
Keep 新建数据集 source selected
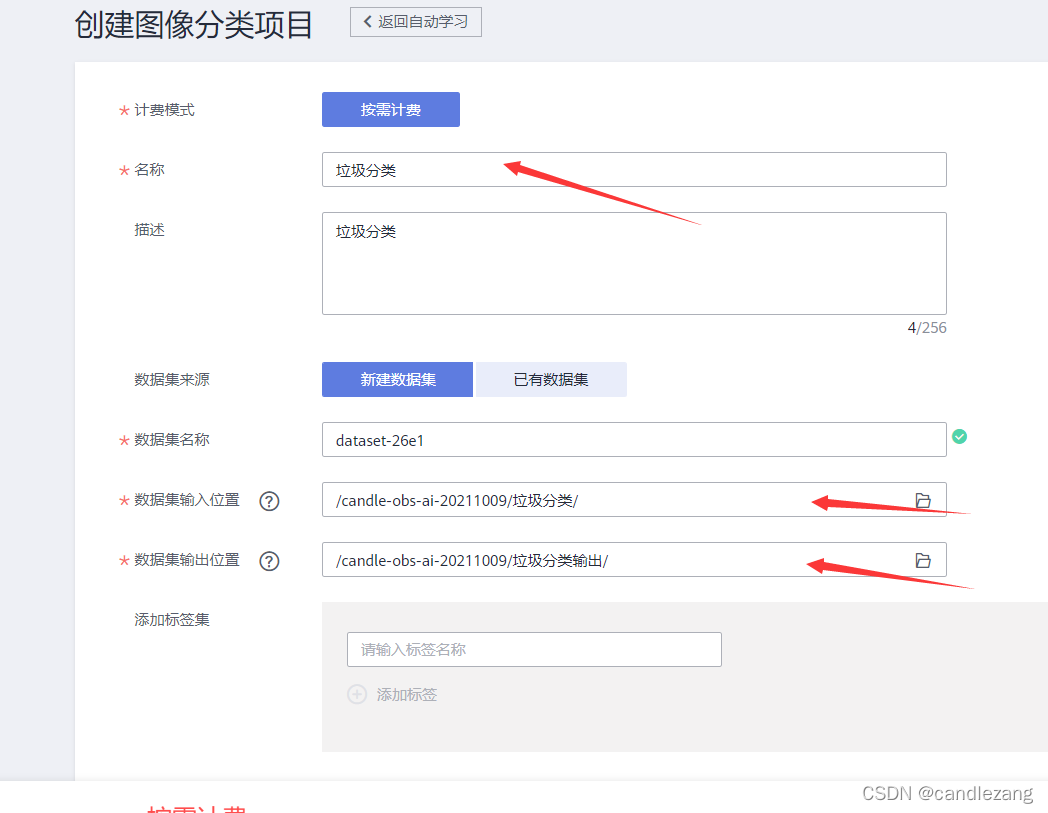coord(396,379)
